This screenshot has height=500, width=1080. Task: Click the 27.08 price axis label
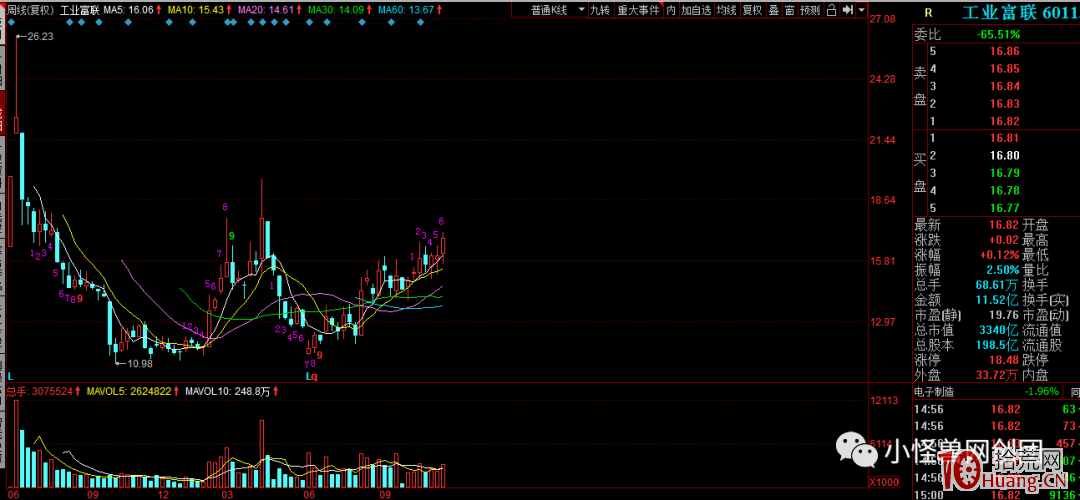pyautogui.click(x=882, y=19)
